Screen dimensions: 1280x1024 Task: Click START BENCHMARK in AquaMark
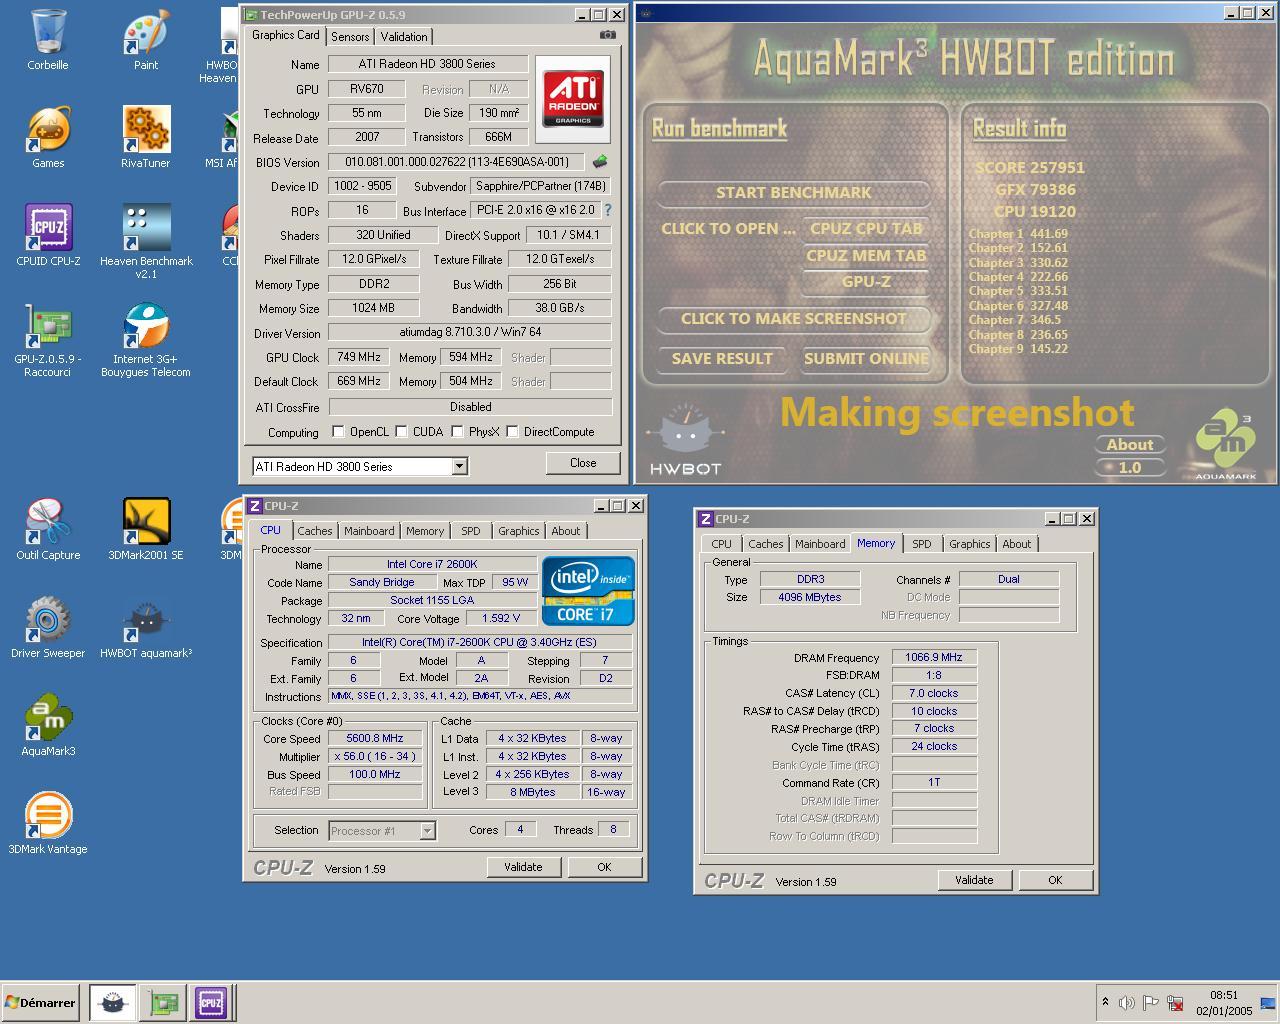(x=794, y=192)
